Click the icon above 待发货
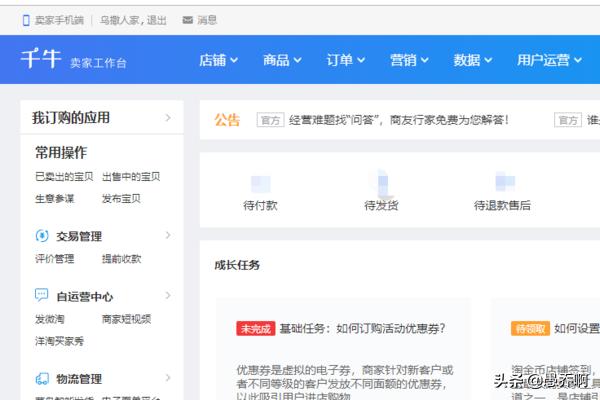 pos(382,182)
